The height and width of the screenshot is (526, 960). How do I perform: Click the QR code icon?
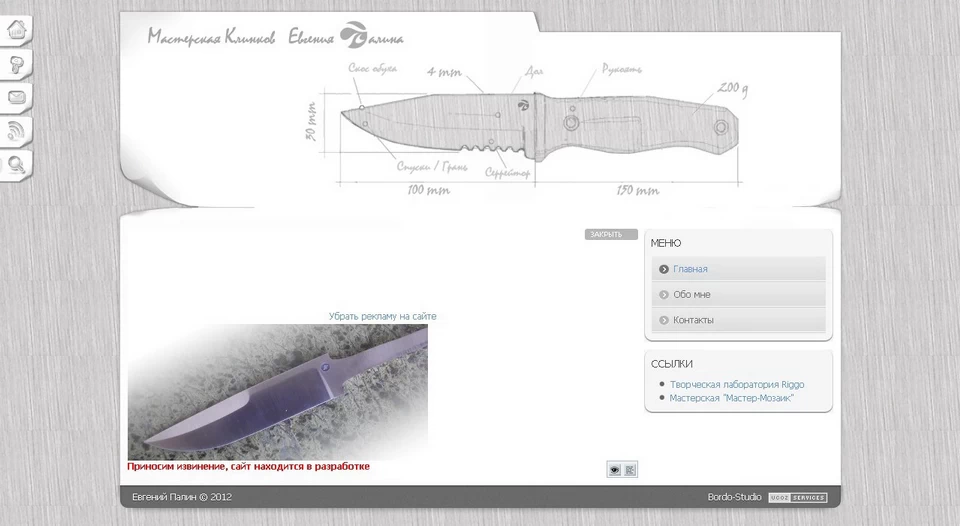[x=630, y=470]
